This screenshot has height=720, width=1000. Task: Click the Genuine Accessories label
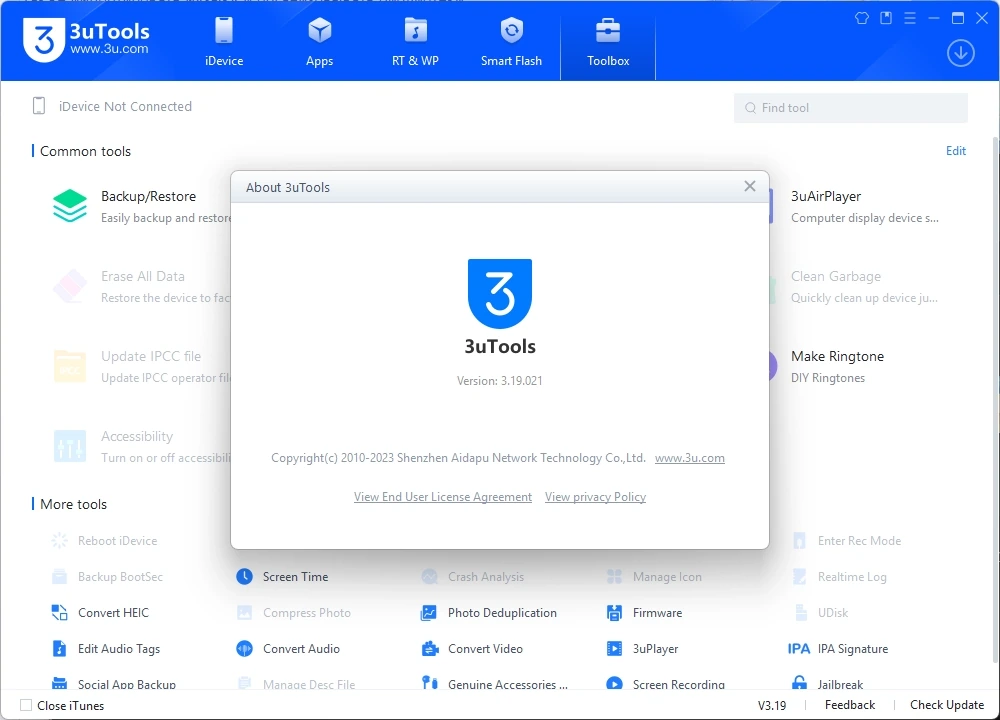[x=508, y=684]
